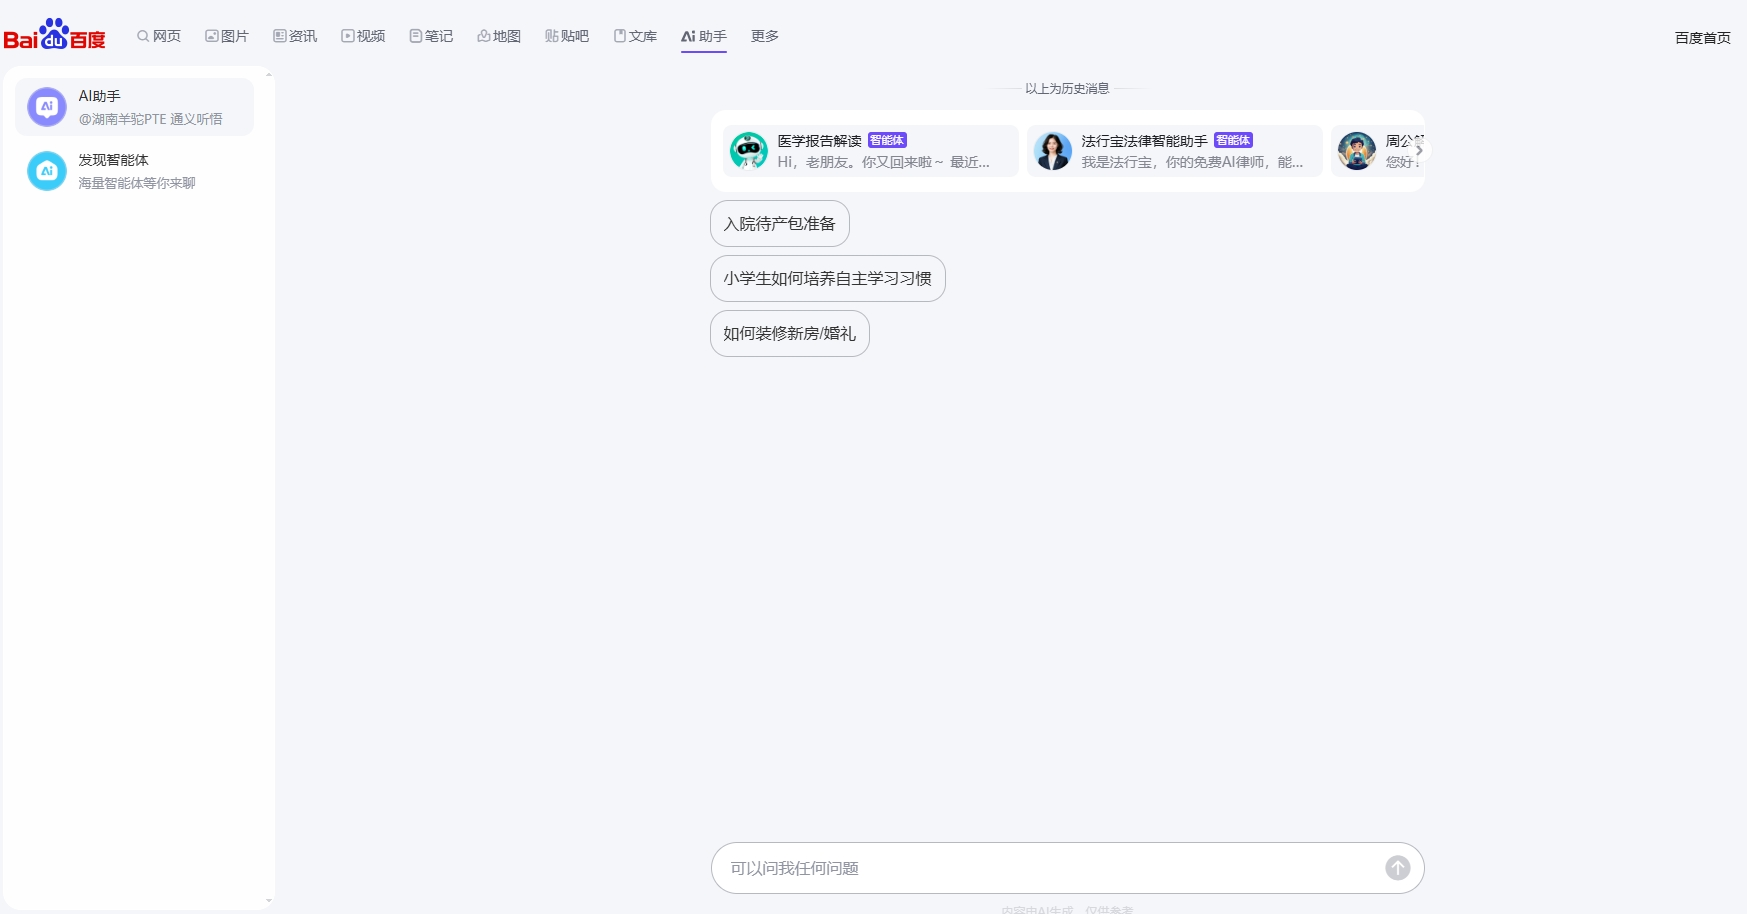The image size is (1747, 914).
Task: Click the 文库 library icon
Action: pos(636,35)
